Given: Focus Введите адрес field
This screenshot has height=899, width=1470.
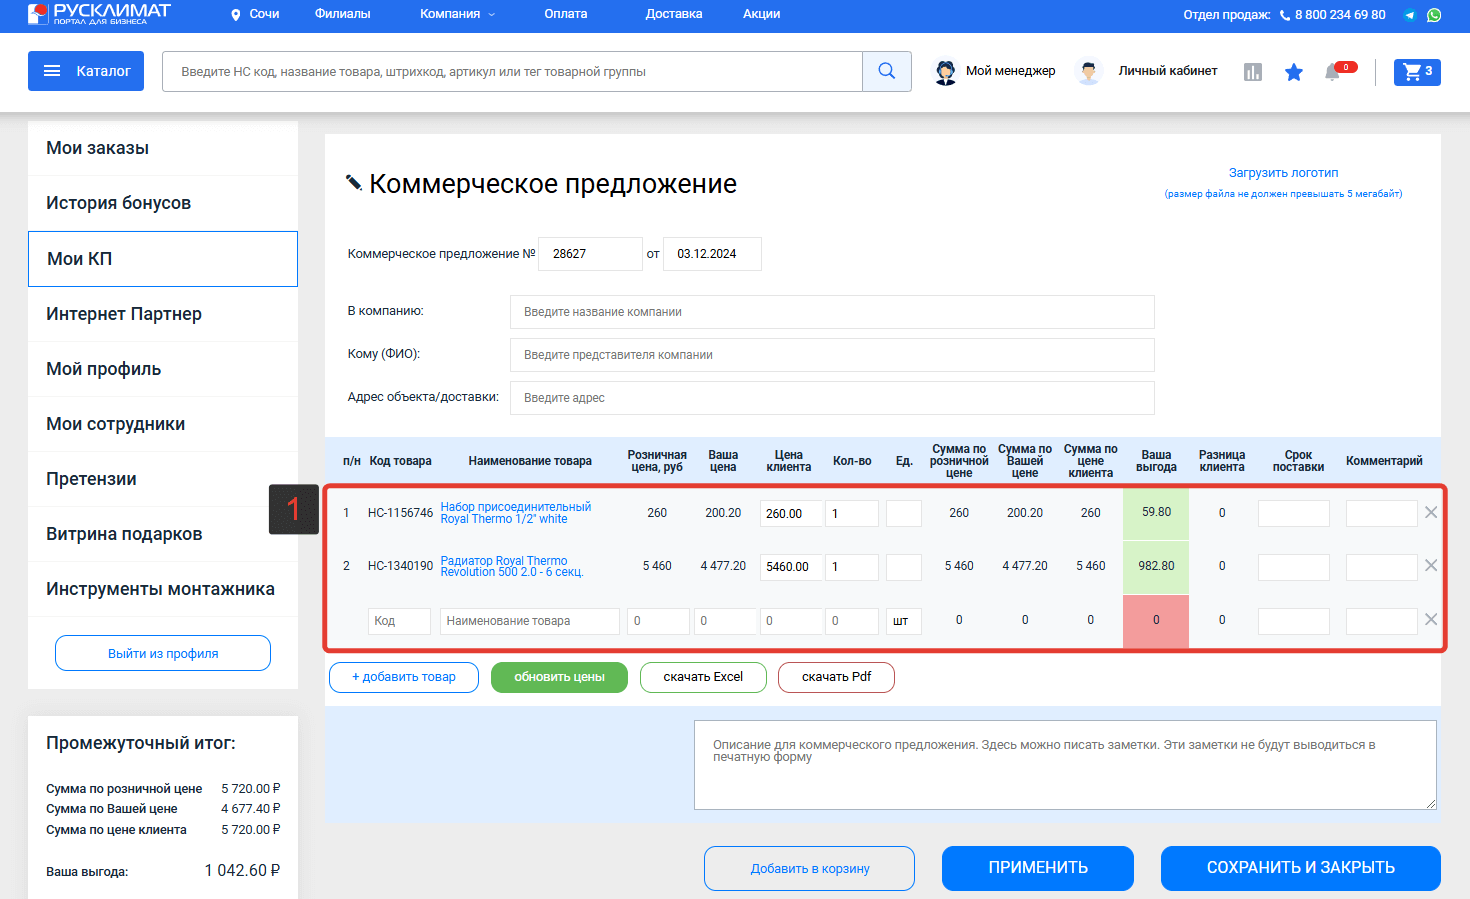Looking at the screenshot, I should coord(832,398).
